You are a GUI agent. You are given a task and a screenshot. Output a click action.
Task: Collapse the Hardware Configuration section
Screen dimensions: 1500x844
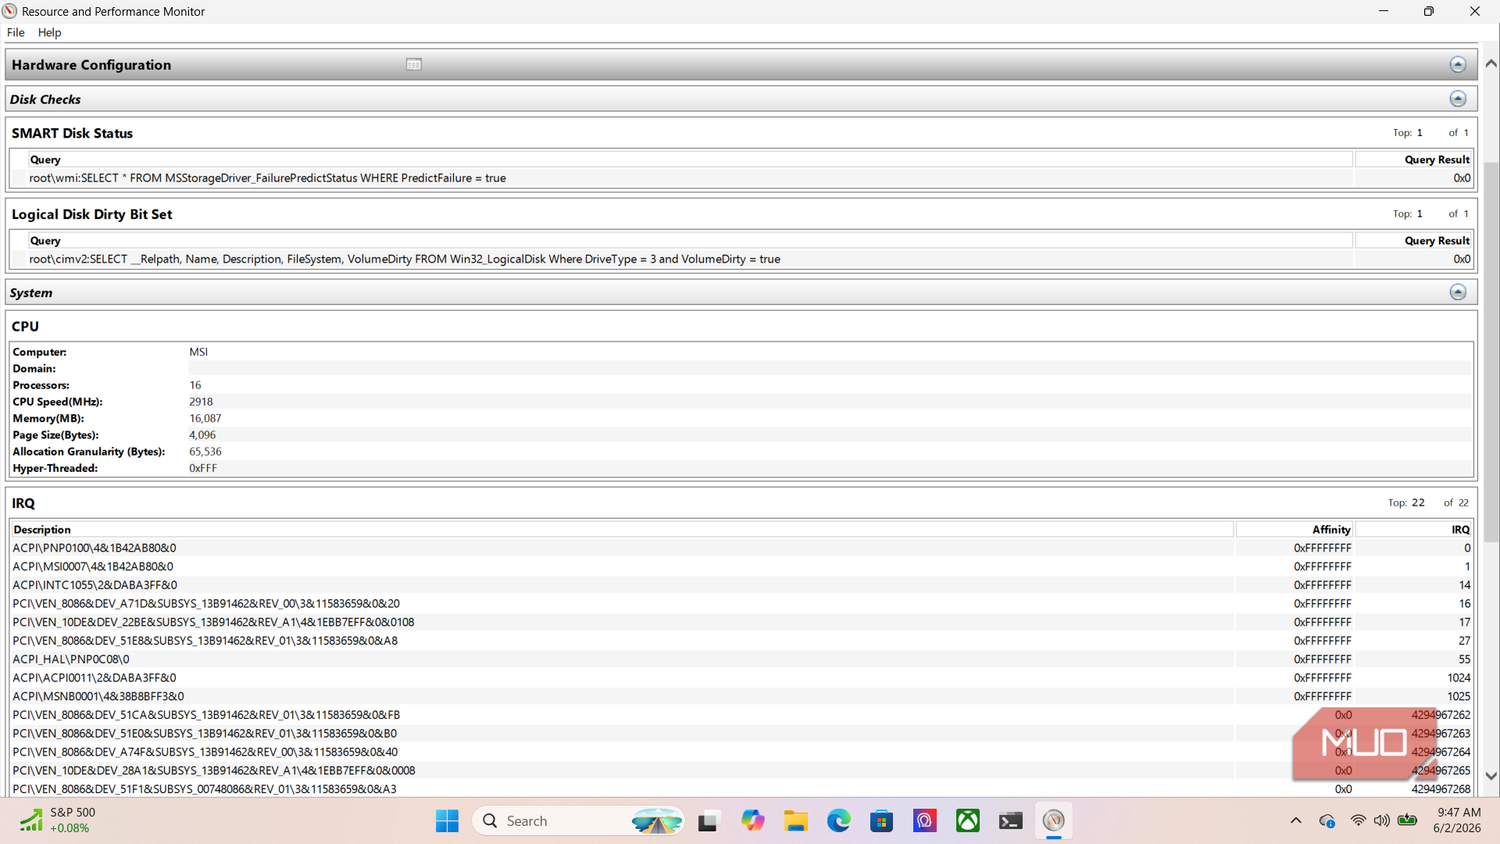(1458, 65)
